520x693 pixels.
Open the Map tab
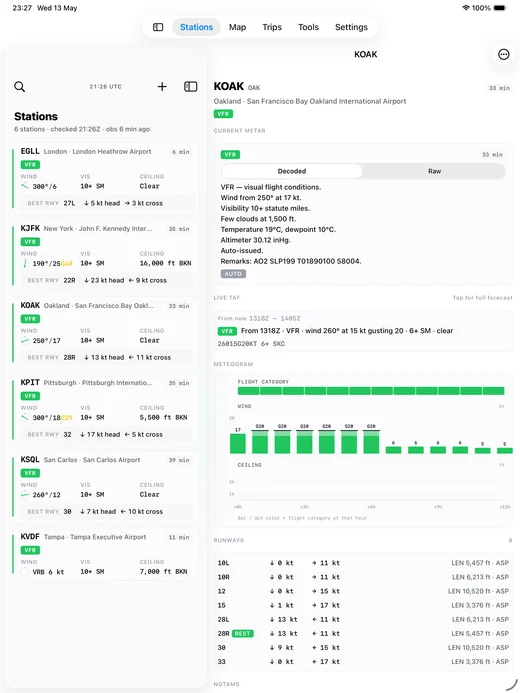click(237, 27)
